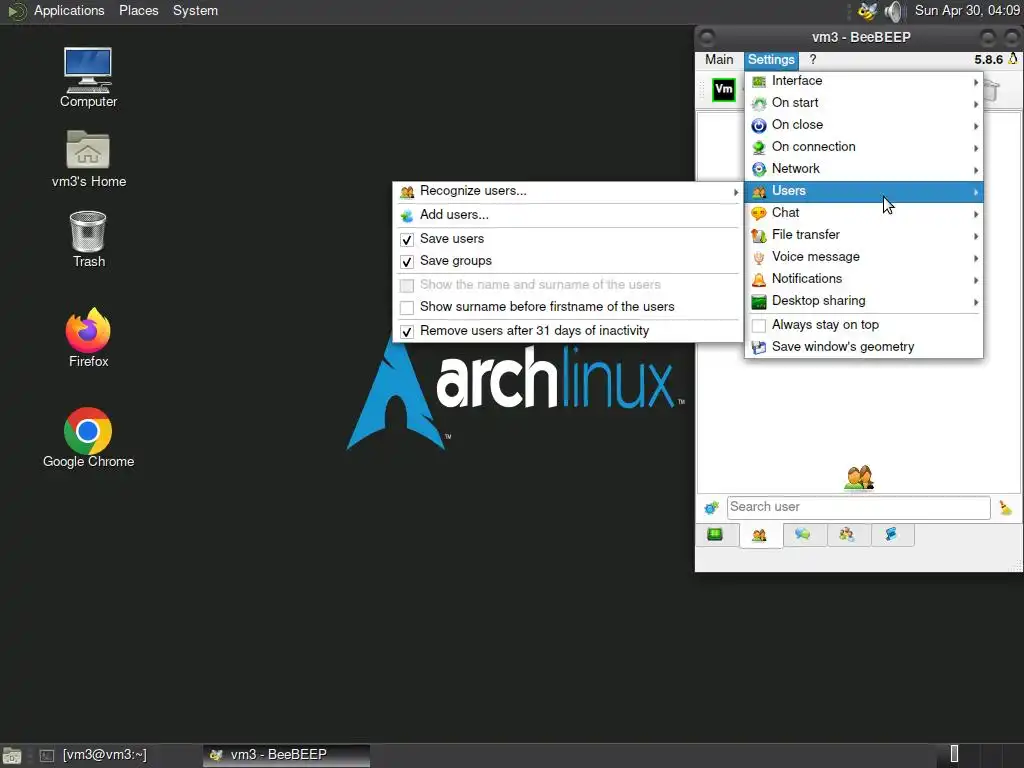Open the Applications menu
The width and height of the screenshot is (1024, 768).
(x=69, y=10)
